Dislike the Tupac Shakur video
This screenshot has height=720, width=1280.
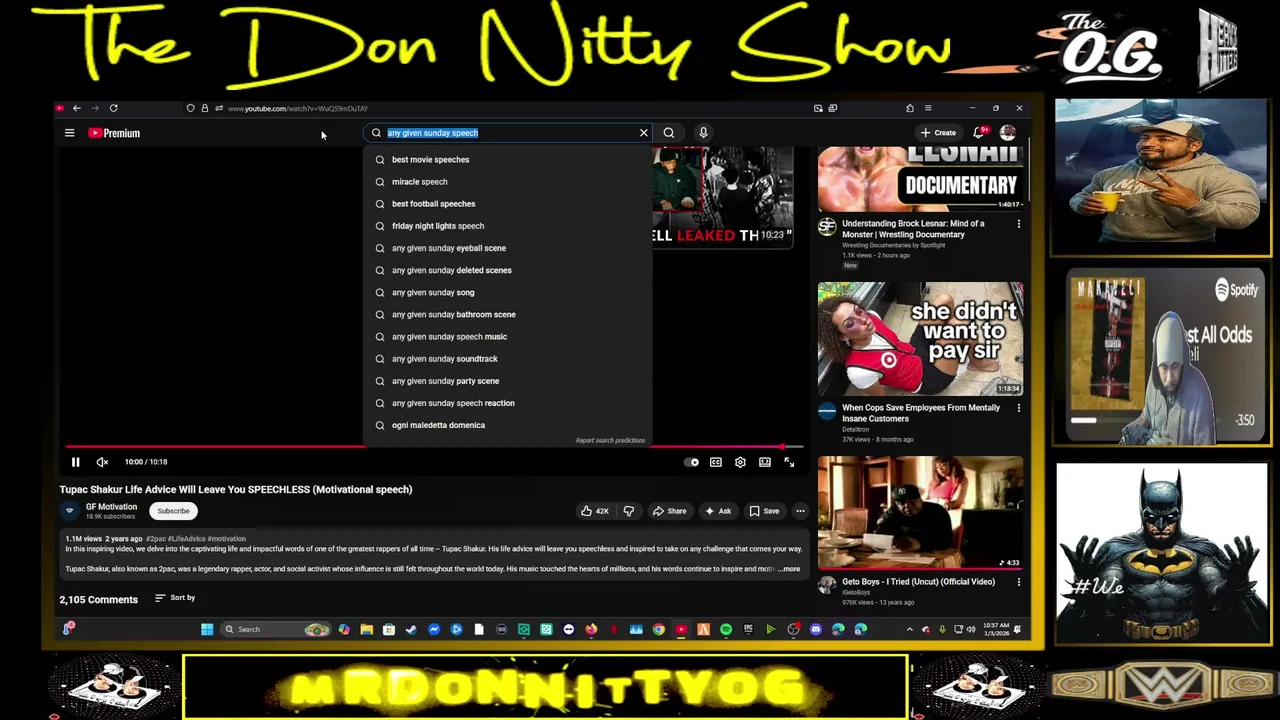pos(629,511)
